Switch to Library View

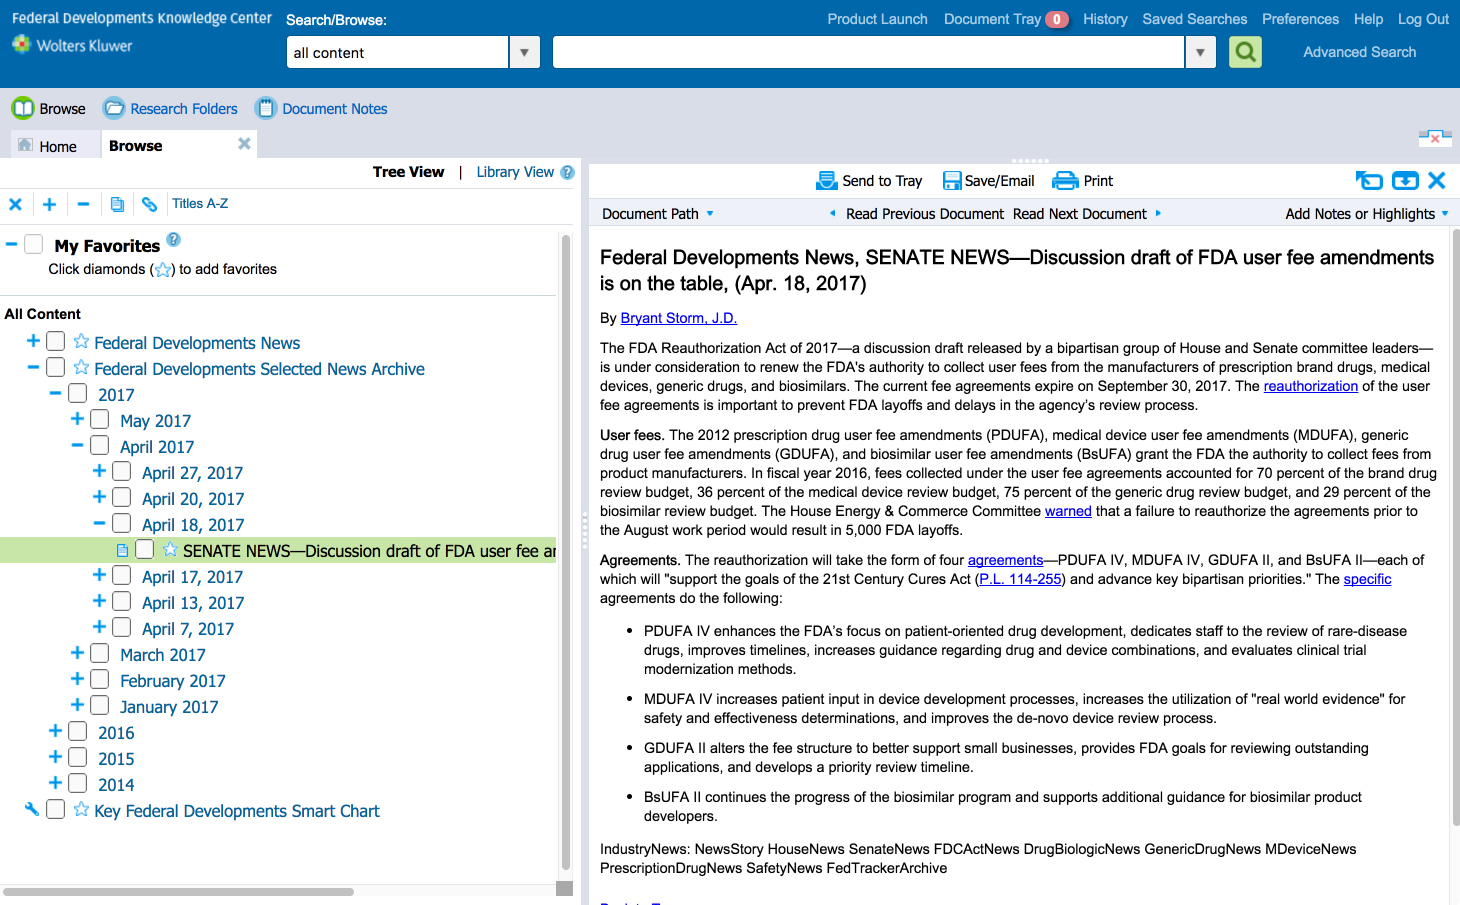pos(515,172)
